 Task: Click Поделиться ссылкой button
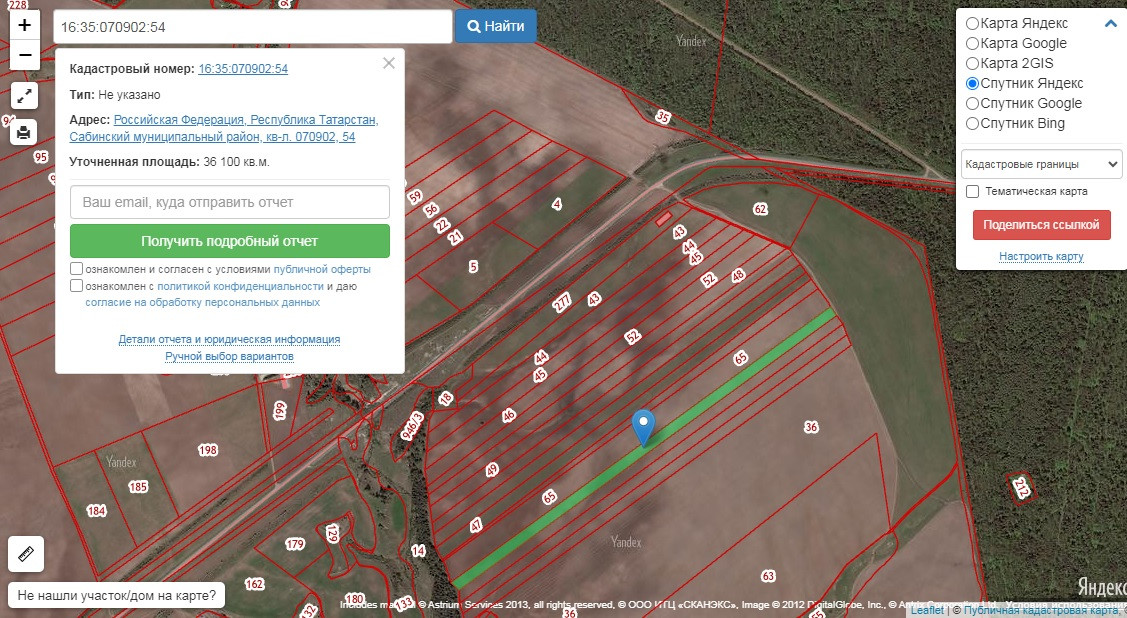1041,225
